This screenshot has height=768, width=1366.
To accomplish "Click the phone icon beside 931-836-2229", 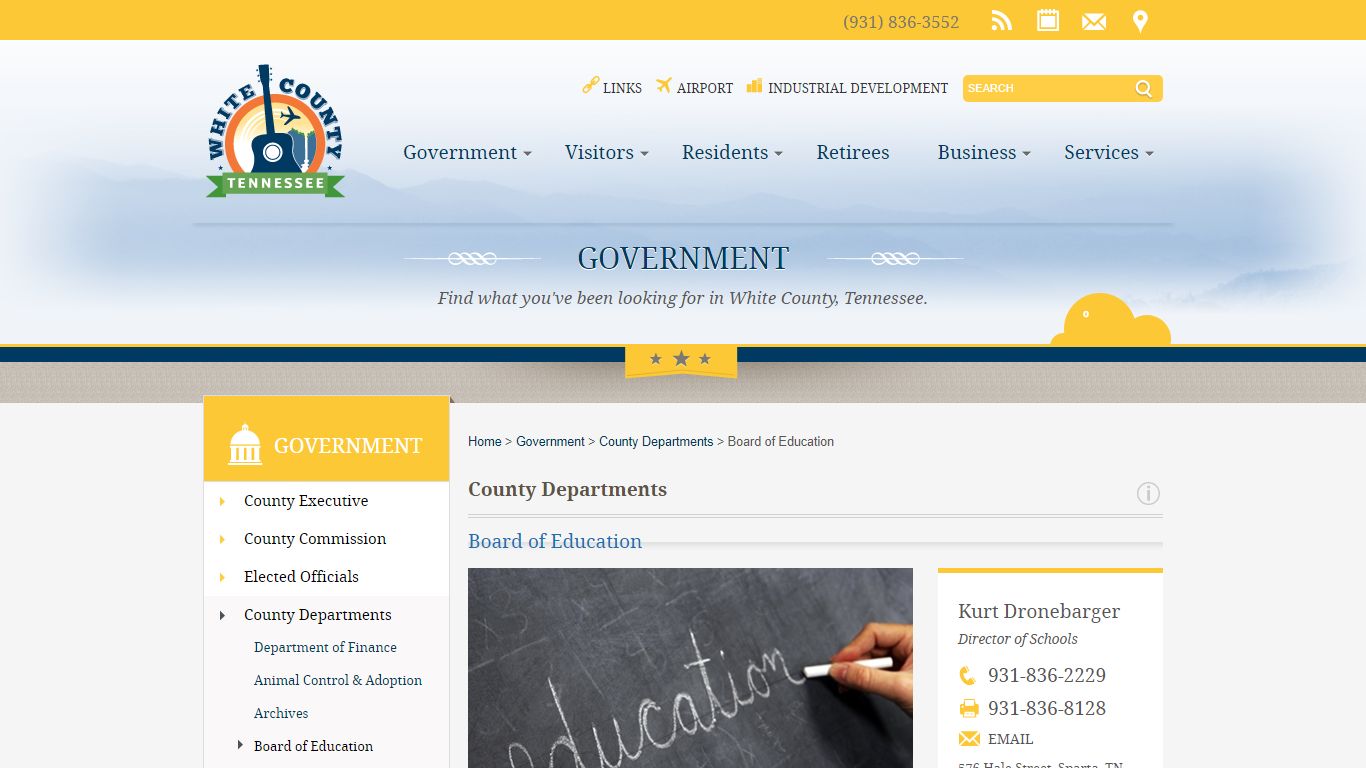I will [x=967, y=676].
